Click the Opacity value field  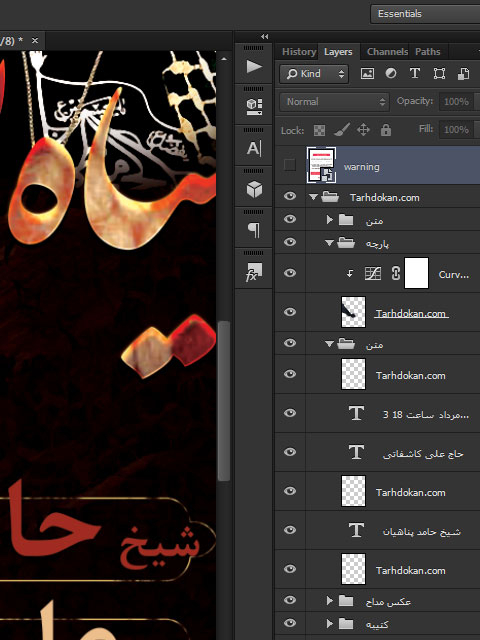[457, 102]
